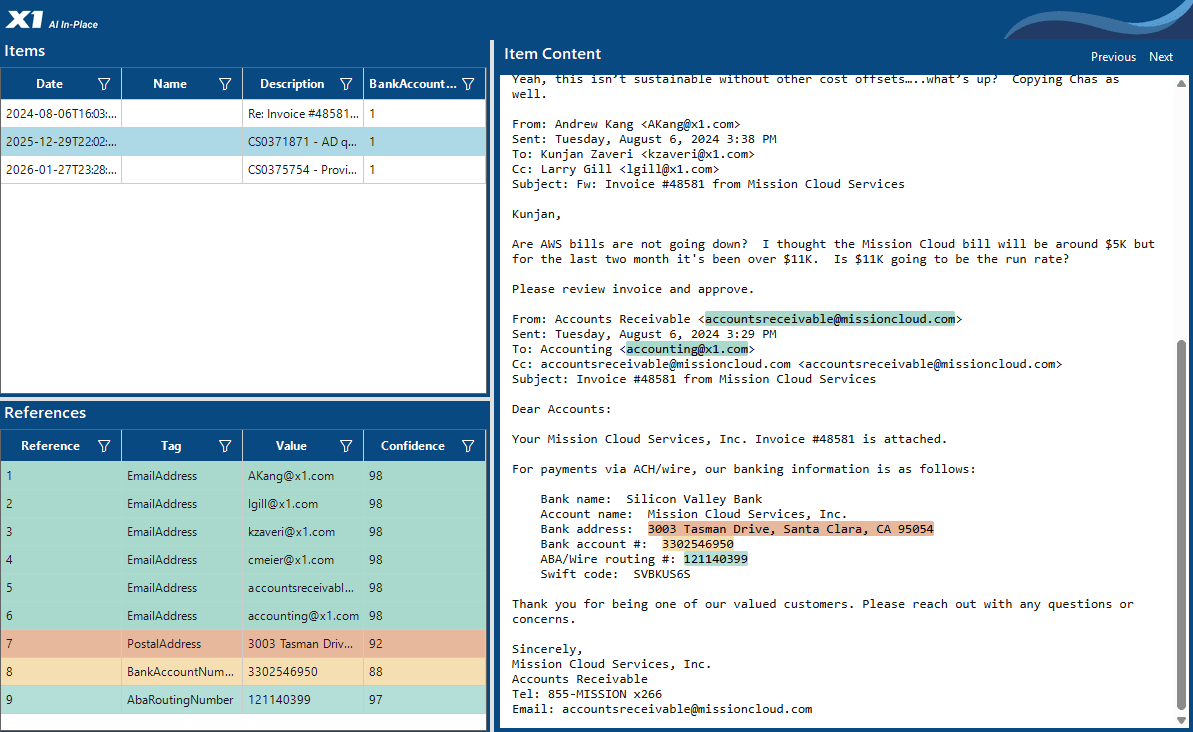1193x732 pixels.
Task: Click the X1 AI In-Place logo
Action: click(52, 20)
